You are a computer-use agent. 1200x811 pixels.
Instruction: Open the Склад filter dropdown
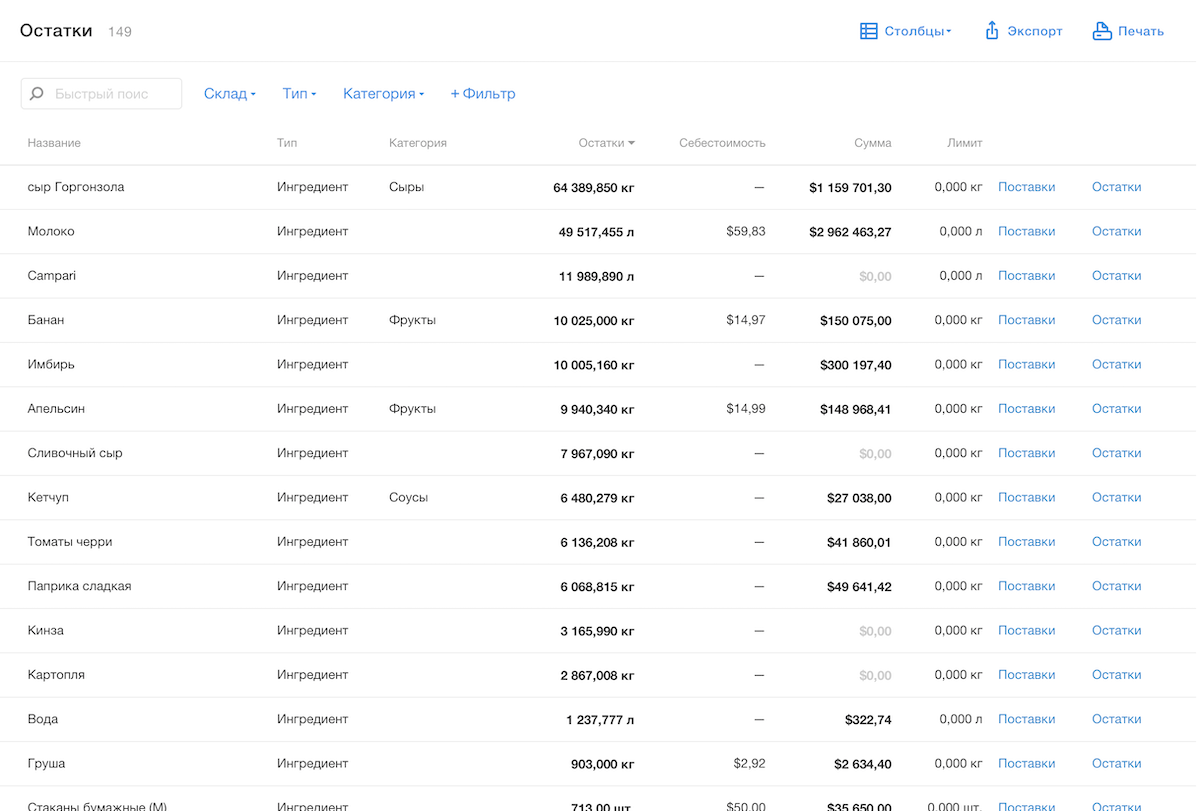coord(229,94)
